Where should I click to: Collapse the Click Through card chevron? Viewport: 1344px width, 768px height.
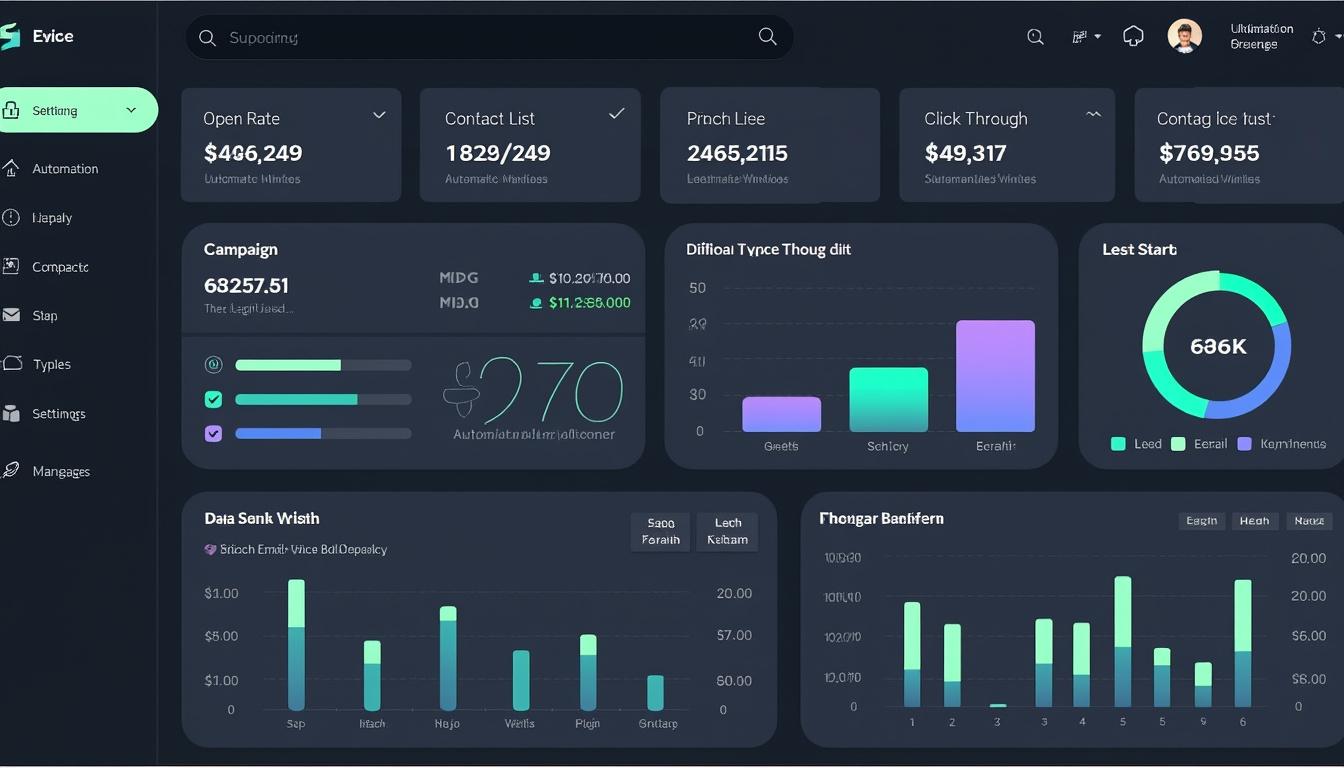[1093, 114]
